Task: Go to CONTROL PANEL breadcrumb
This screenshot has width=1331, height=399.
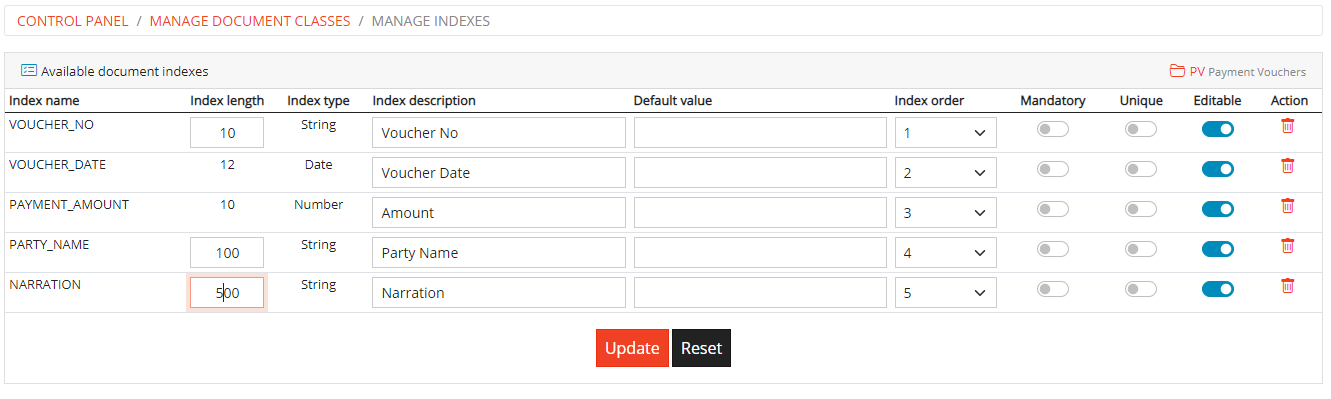Action: (x=71, y=21)
